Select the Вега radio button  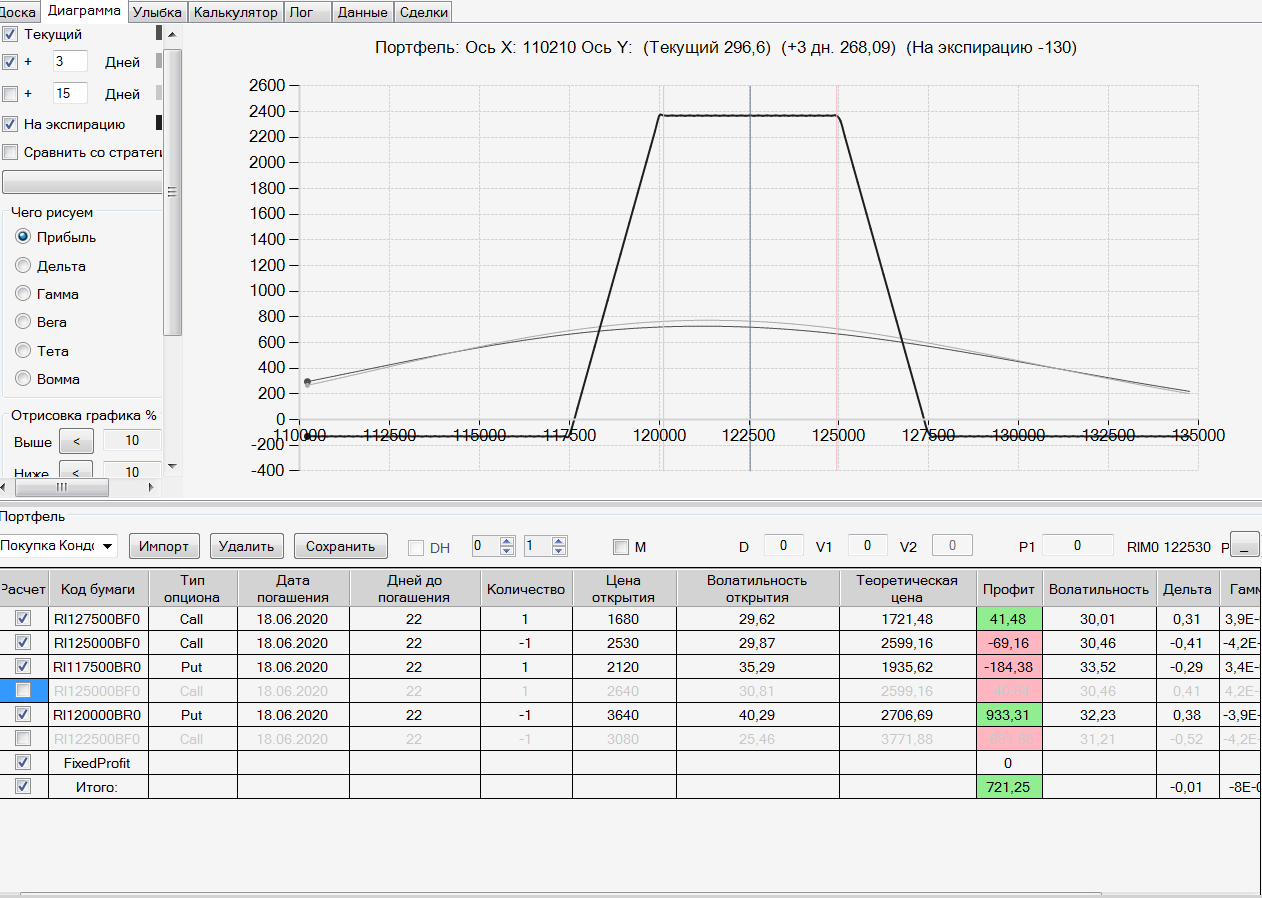click(x=23, y=322)
